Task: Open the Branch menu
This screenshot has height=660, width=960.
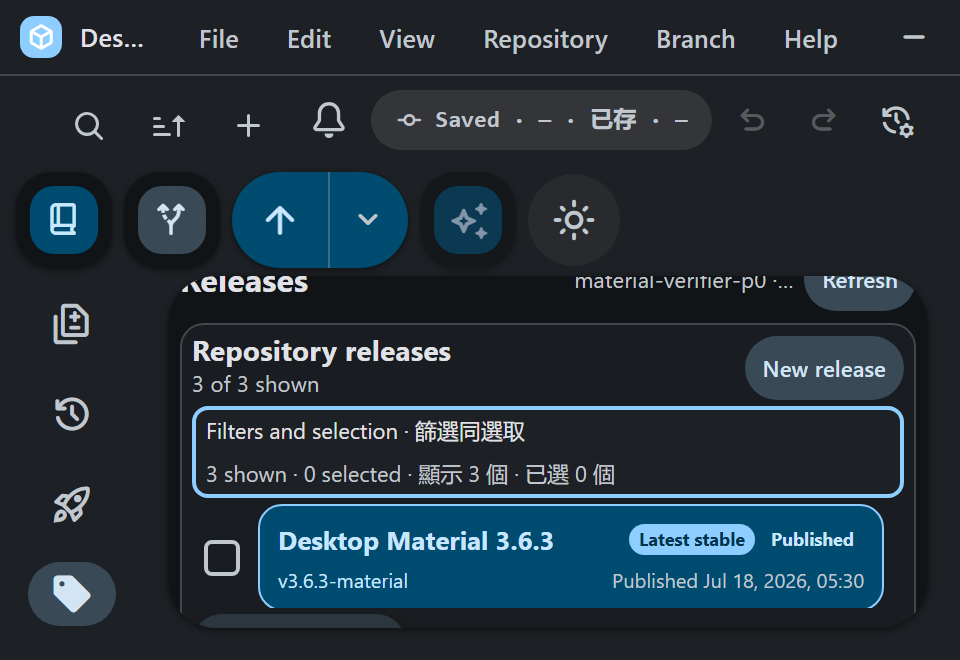Action: coord(696,39)
